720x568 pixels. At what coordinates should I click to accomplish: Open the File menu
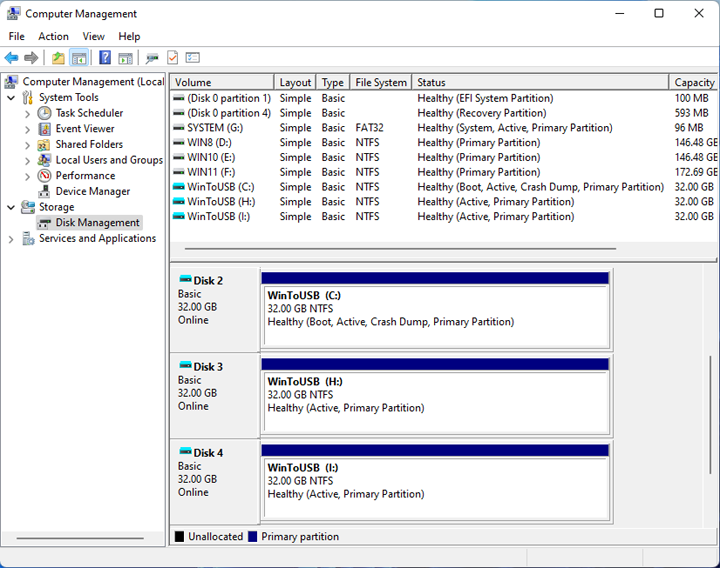(x=17, y=36)
